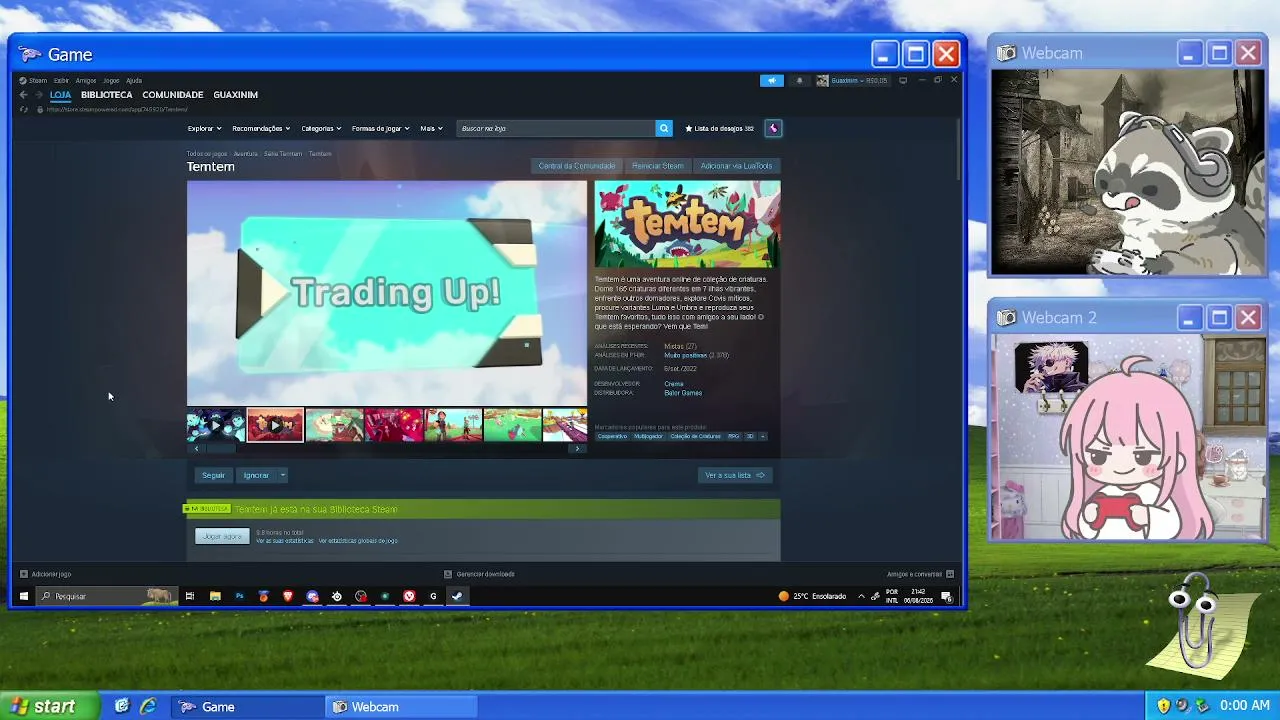Show hidden icons in the inner system tray
Viewport: 1280px width, 720px height.
click(861, 596)
